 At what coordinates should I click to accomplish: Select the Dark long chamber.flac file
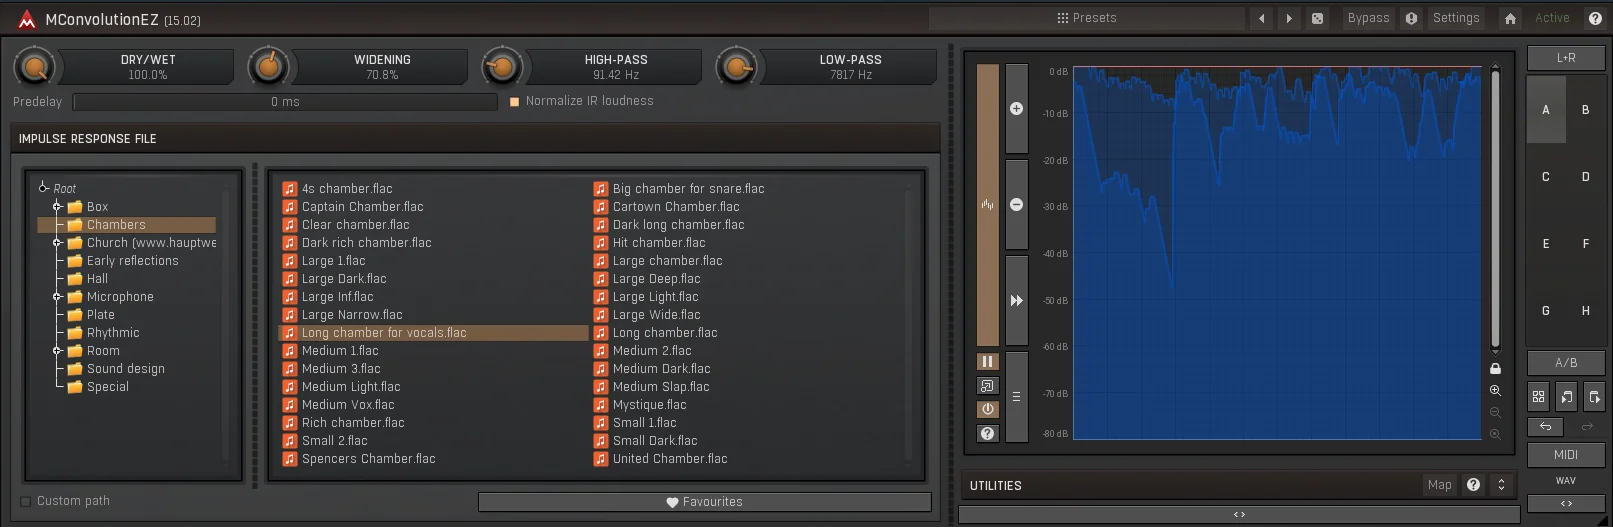[x=669, y=225]
